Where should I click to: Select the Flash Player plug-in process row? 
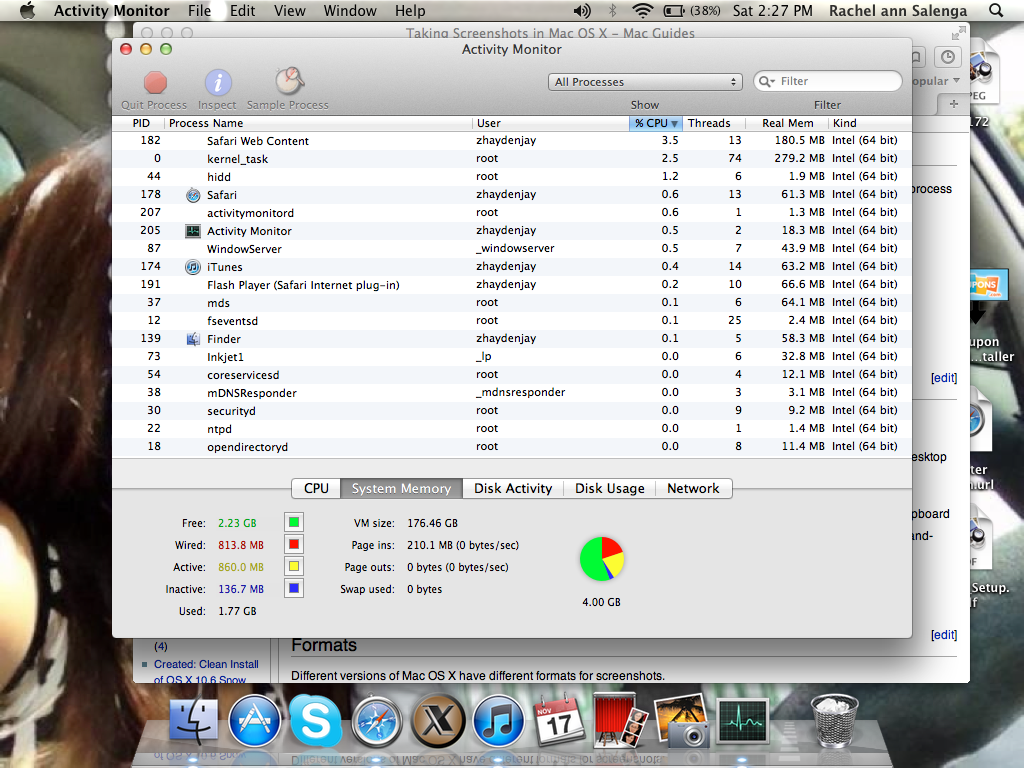[512, 285]
